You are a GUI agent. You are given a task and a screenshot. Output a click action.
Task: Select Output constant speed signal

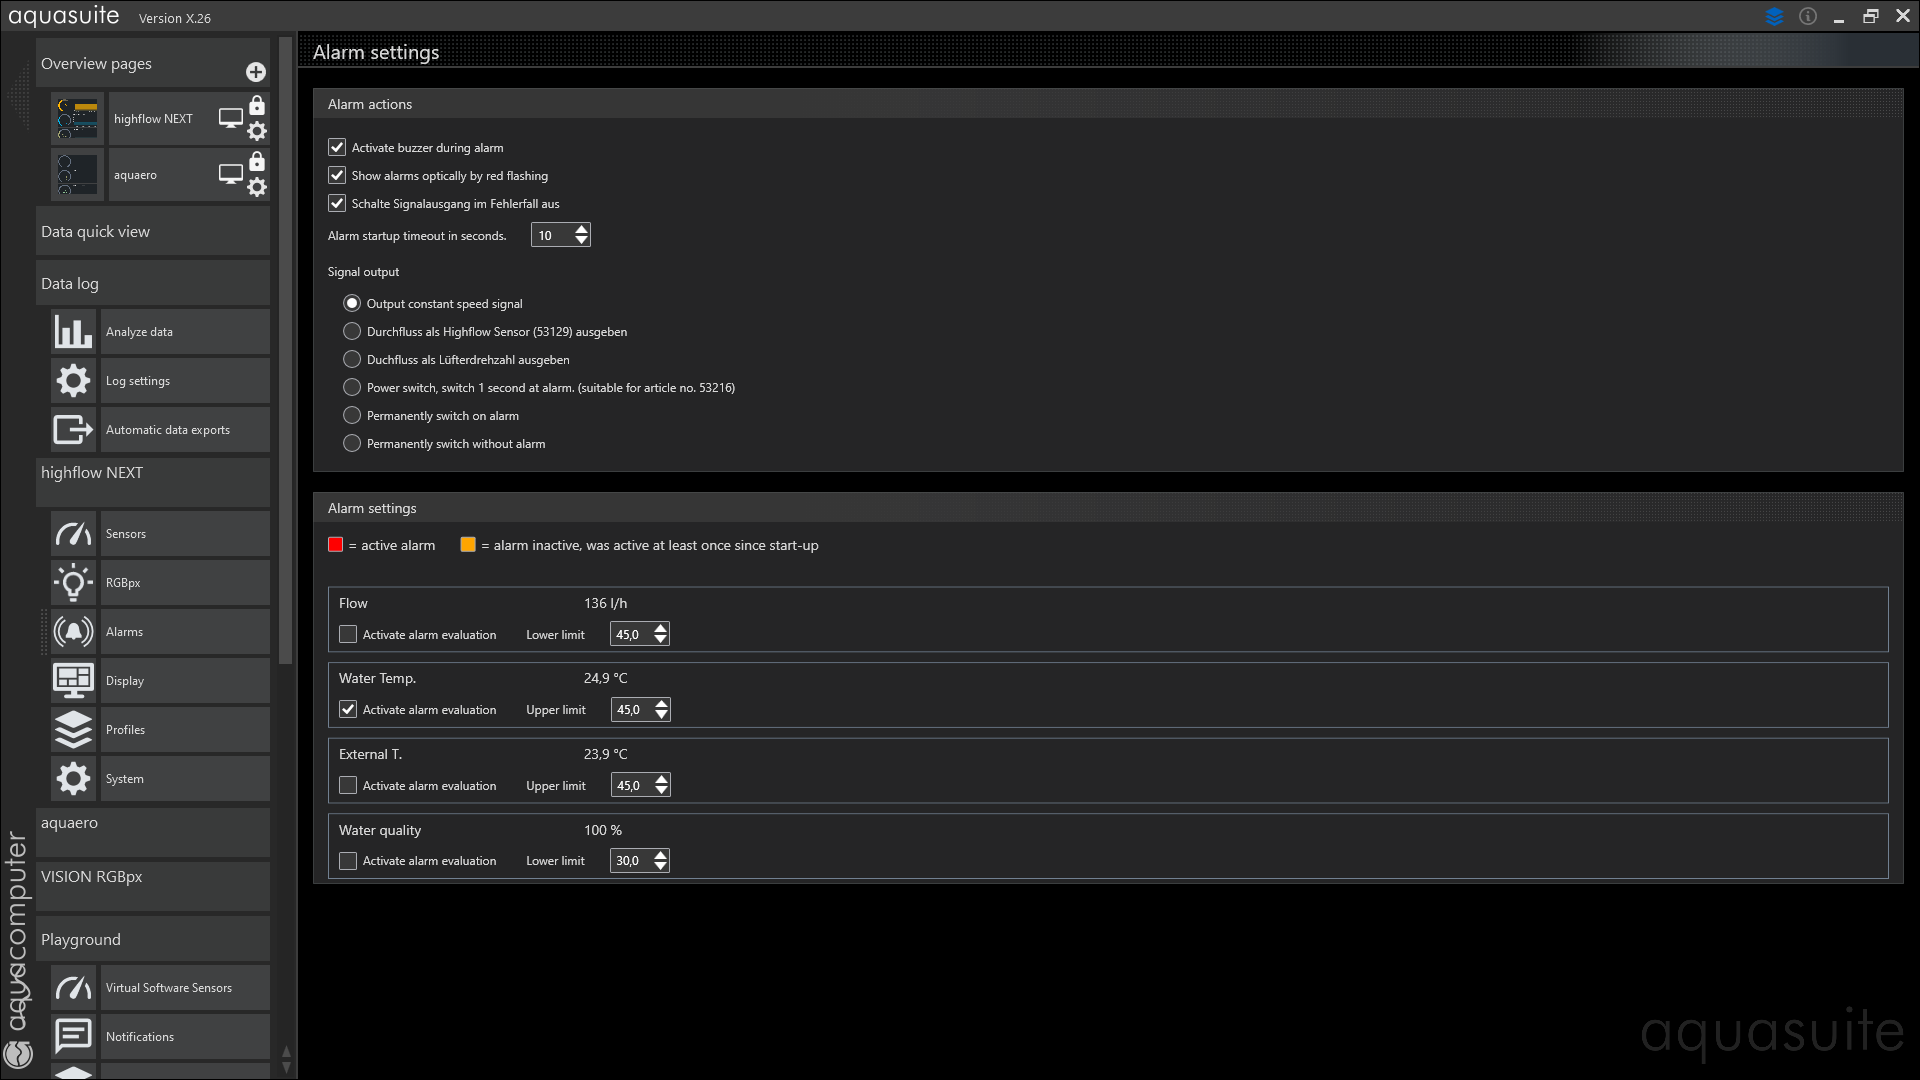(x=352, y=303)
